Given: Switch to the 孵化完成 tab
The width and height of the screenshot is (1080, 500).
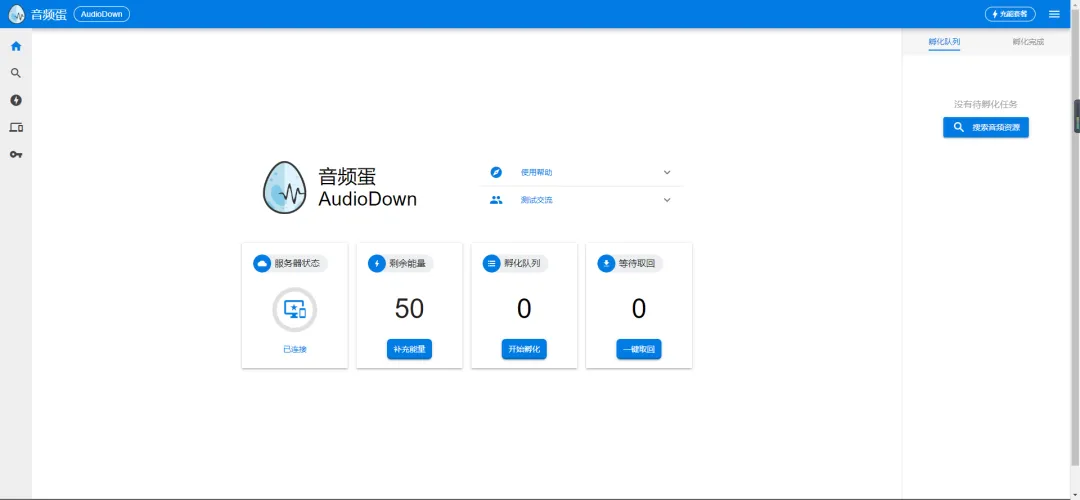Looking at the screenshot, I should 1028,42.
